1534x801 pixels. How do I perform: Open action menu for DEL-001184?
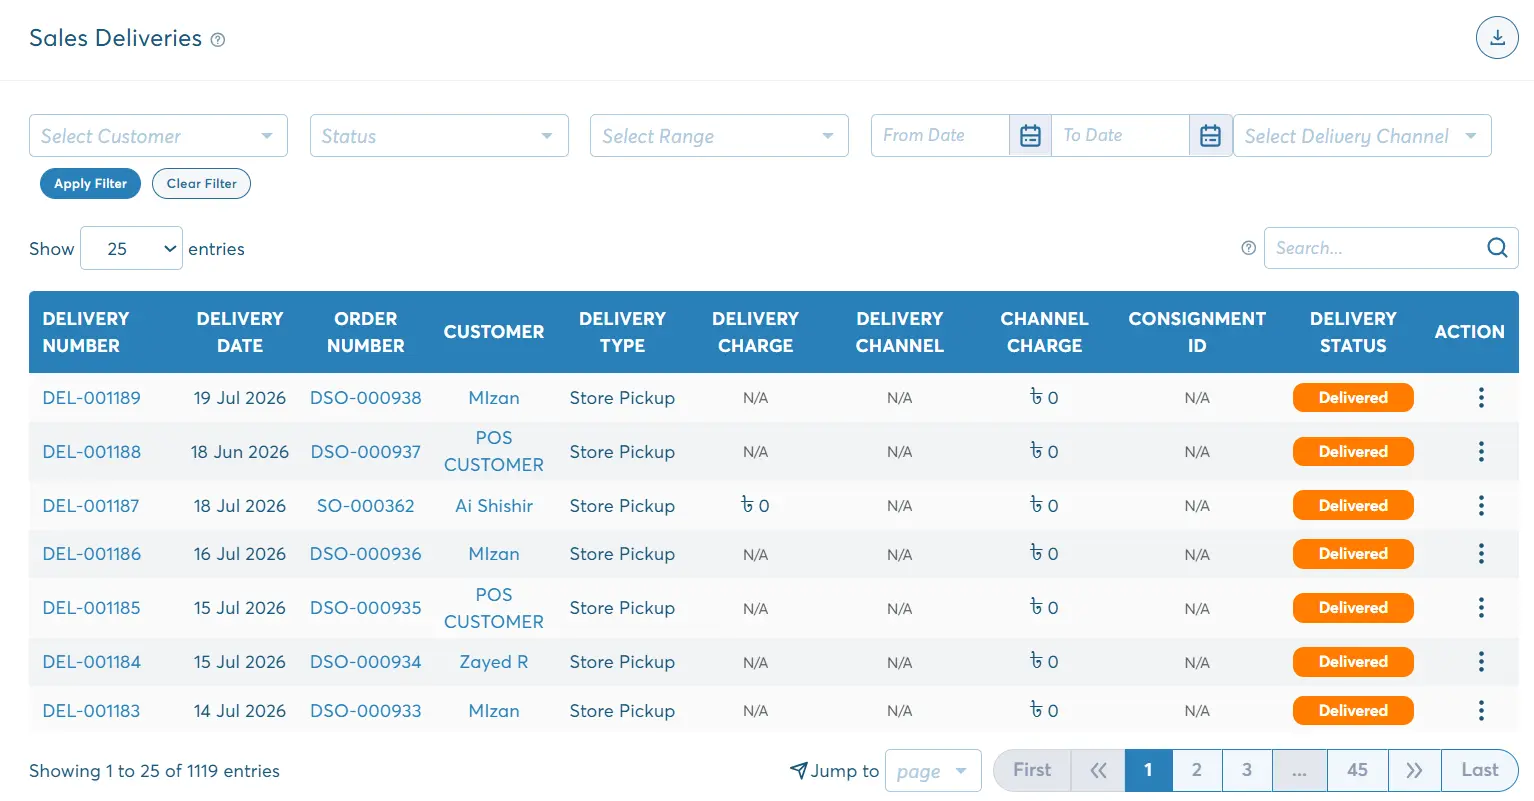[x=1481, y=662]
